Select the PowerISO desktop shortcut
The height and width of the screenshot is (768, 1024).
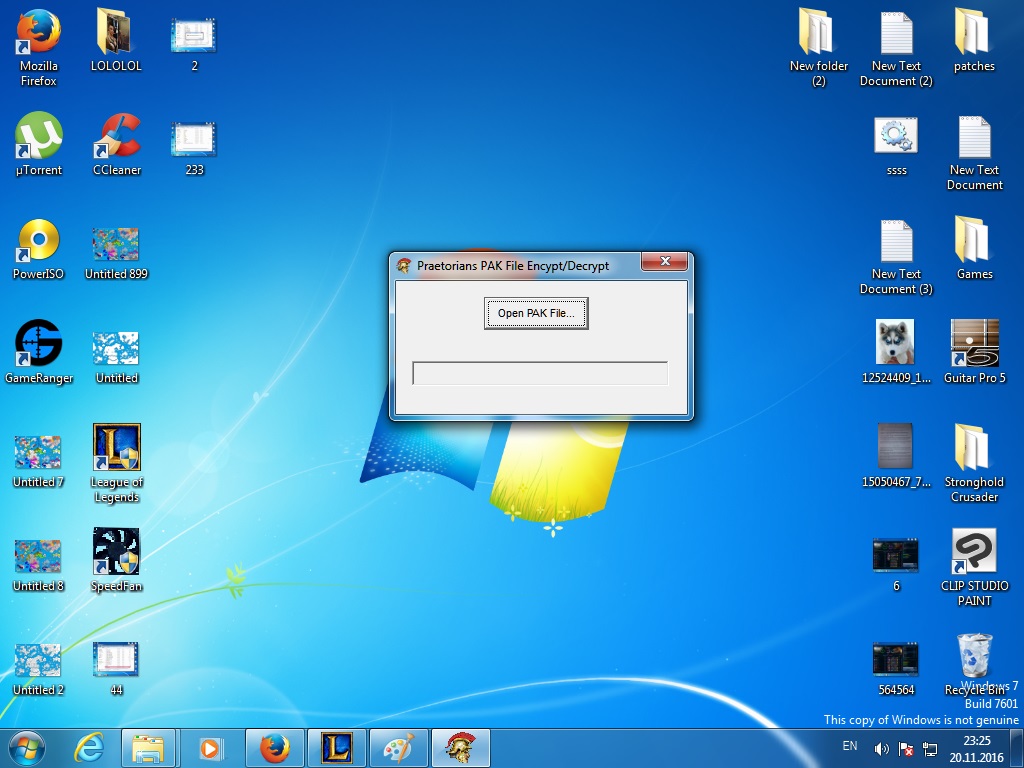(x=39, y=249)
